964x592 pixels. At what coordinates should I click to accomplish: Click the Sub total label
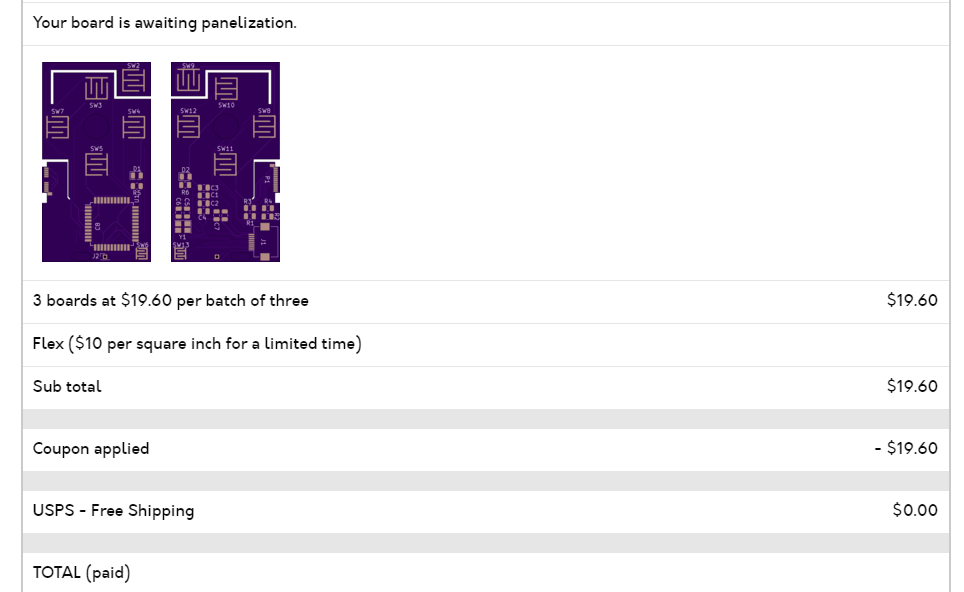coord(67,387)
